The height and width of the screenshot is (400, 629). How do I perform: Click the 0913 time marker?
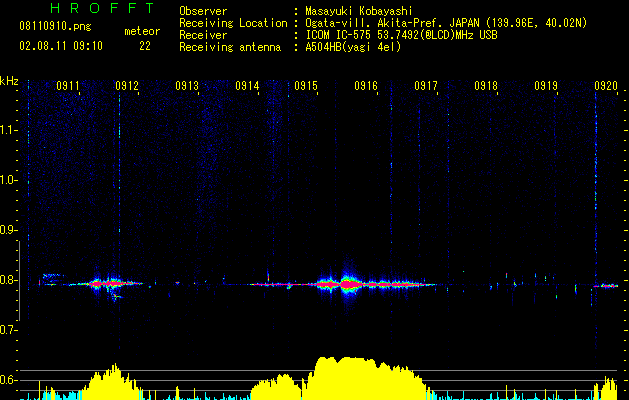click(187, 86)
